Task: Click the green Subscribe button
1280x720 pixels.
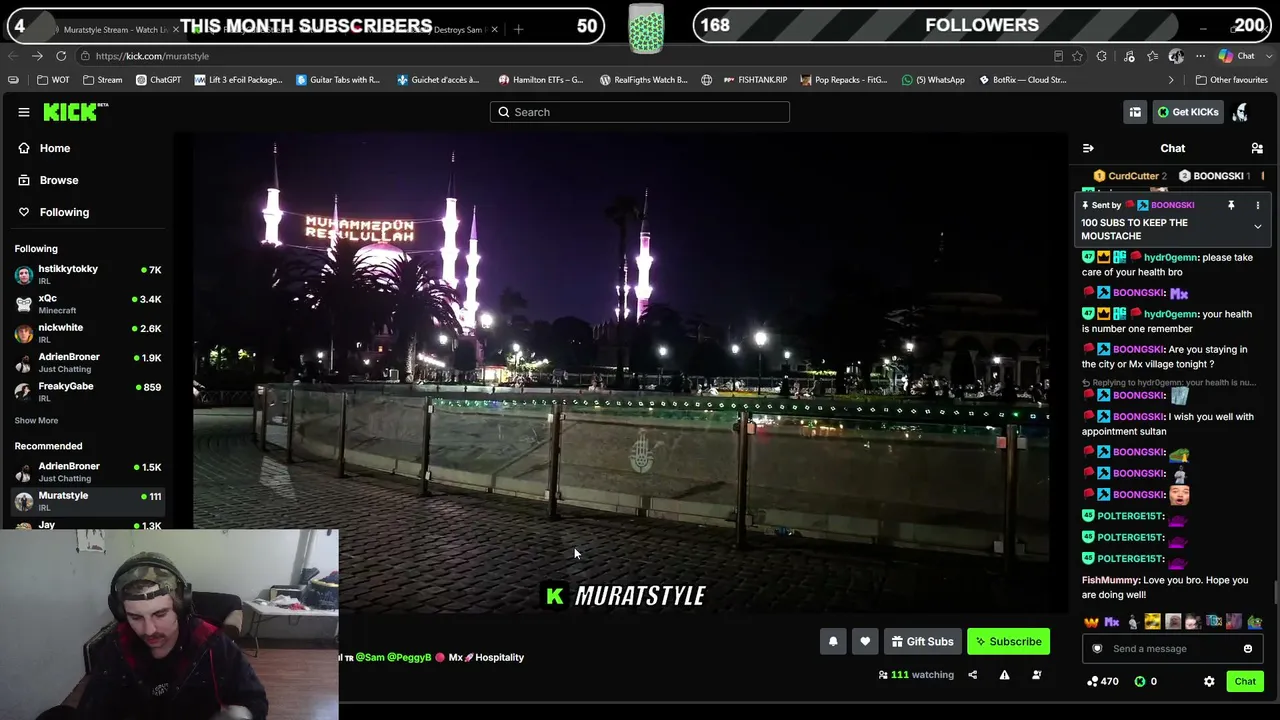Action: click(x=1009, y=642)
